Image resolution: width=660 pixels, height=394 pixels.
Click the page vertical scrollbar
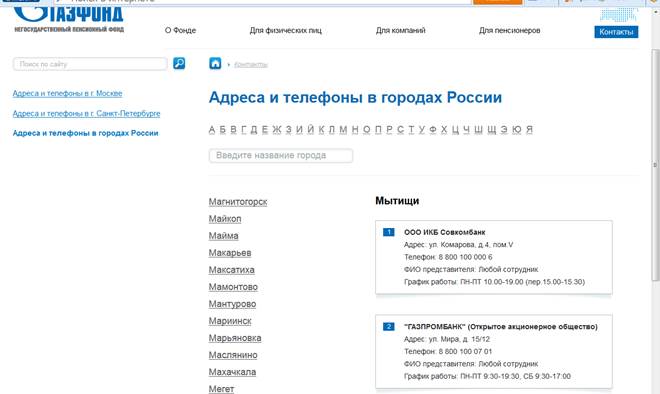coord(655,164)
